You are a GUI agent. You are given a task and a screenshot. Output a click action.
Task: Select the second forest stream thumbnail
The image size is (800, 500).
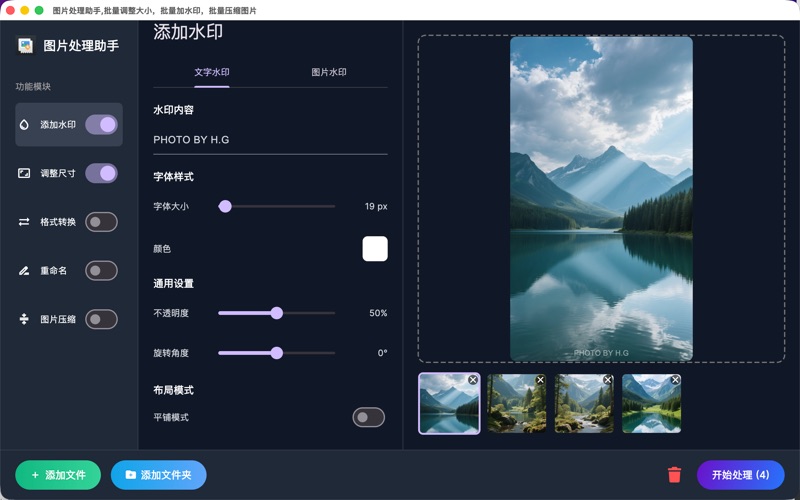[517, 404]
